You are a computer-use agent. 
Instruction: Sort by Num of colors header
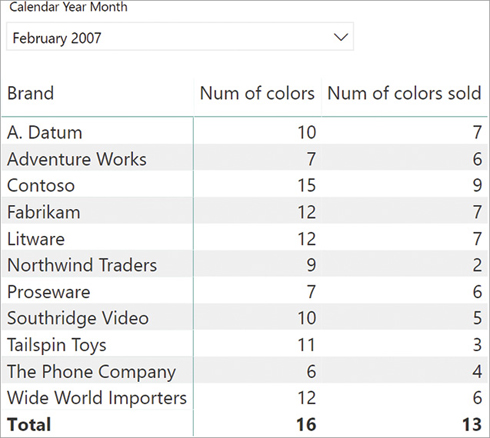click(257, 93)
